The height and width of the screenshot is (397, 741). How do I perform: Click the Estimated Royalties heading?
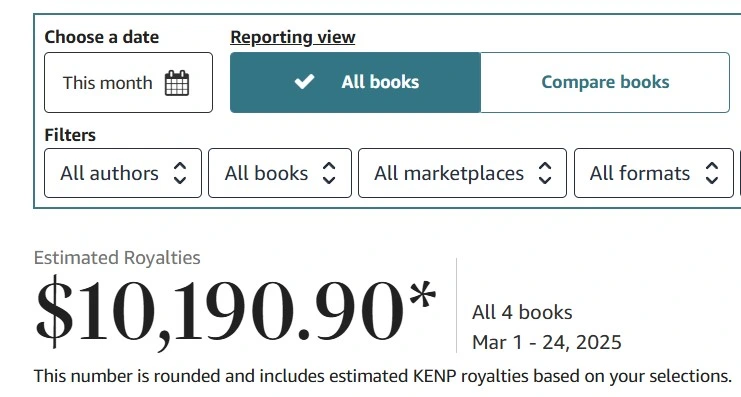tap(117, 258)
